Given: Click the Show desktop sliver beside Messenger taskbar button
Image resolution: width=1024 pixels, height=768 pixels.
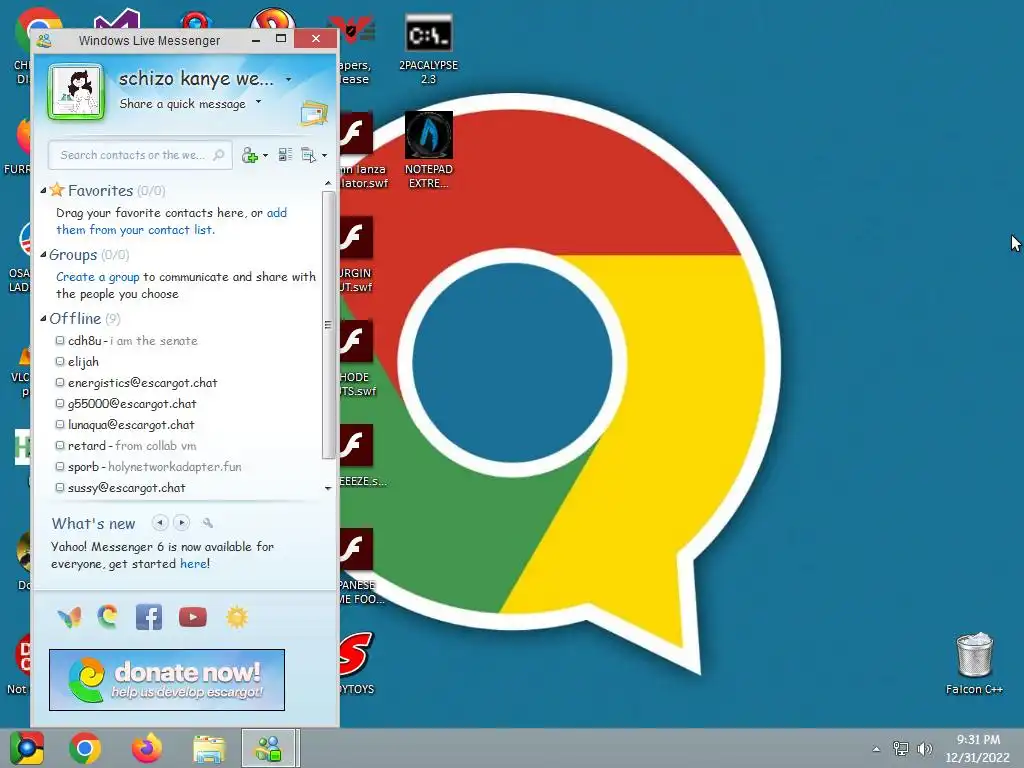Looking at the screenshot, I should click(x=298, y=748).
